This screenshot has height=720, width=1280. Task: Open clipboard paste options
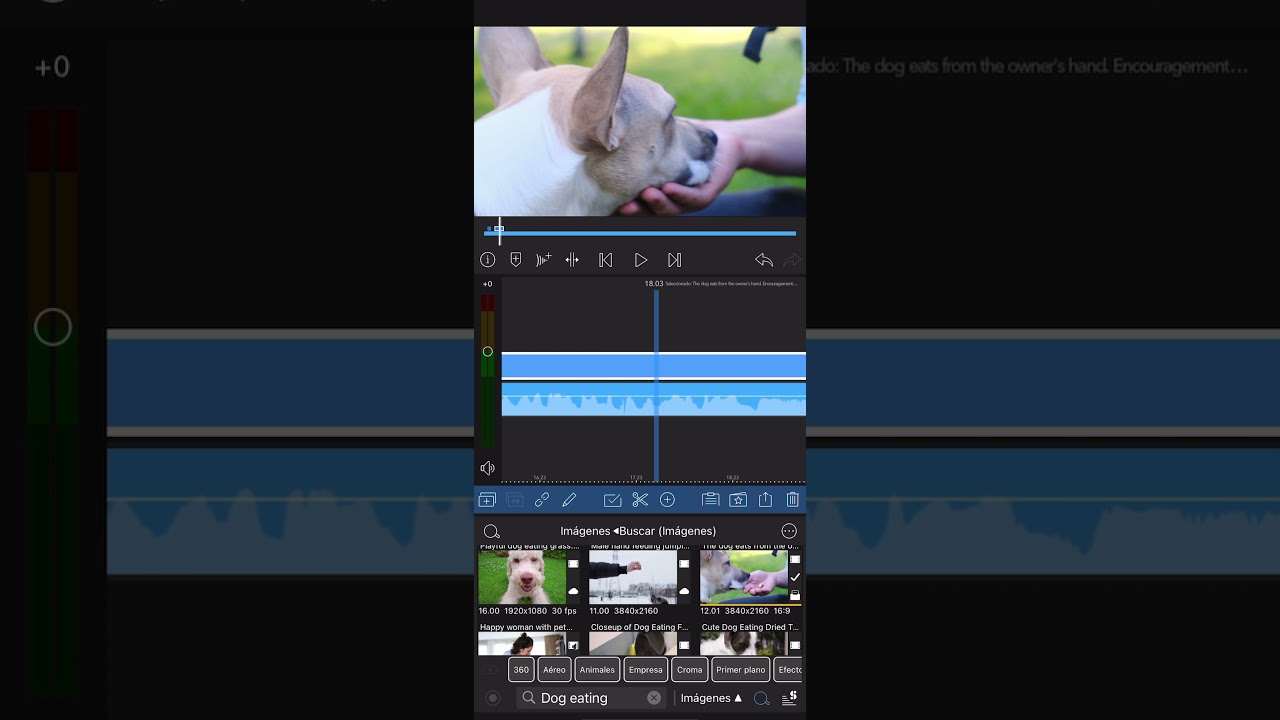tap(711, 500)
